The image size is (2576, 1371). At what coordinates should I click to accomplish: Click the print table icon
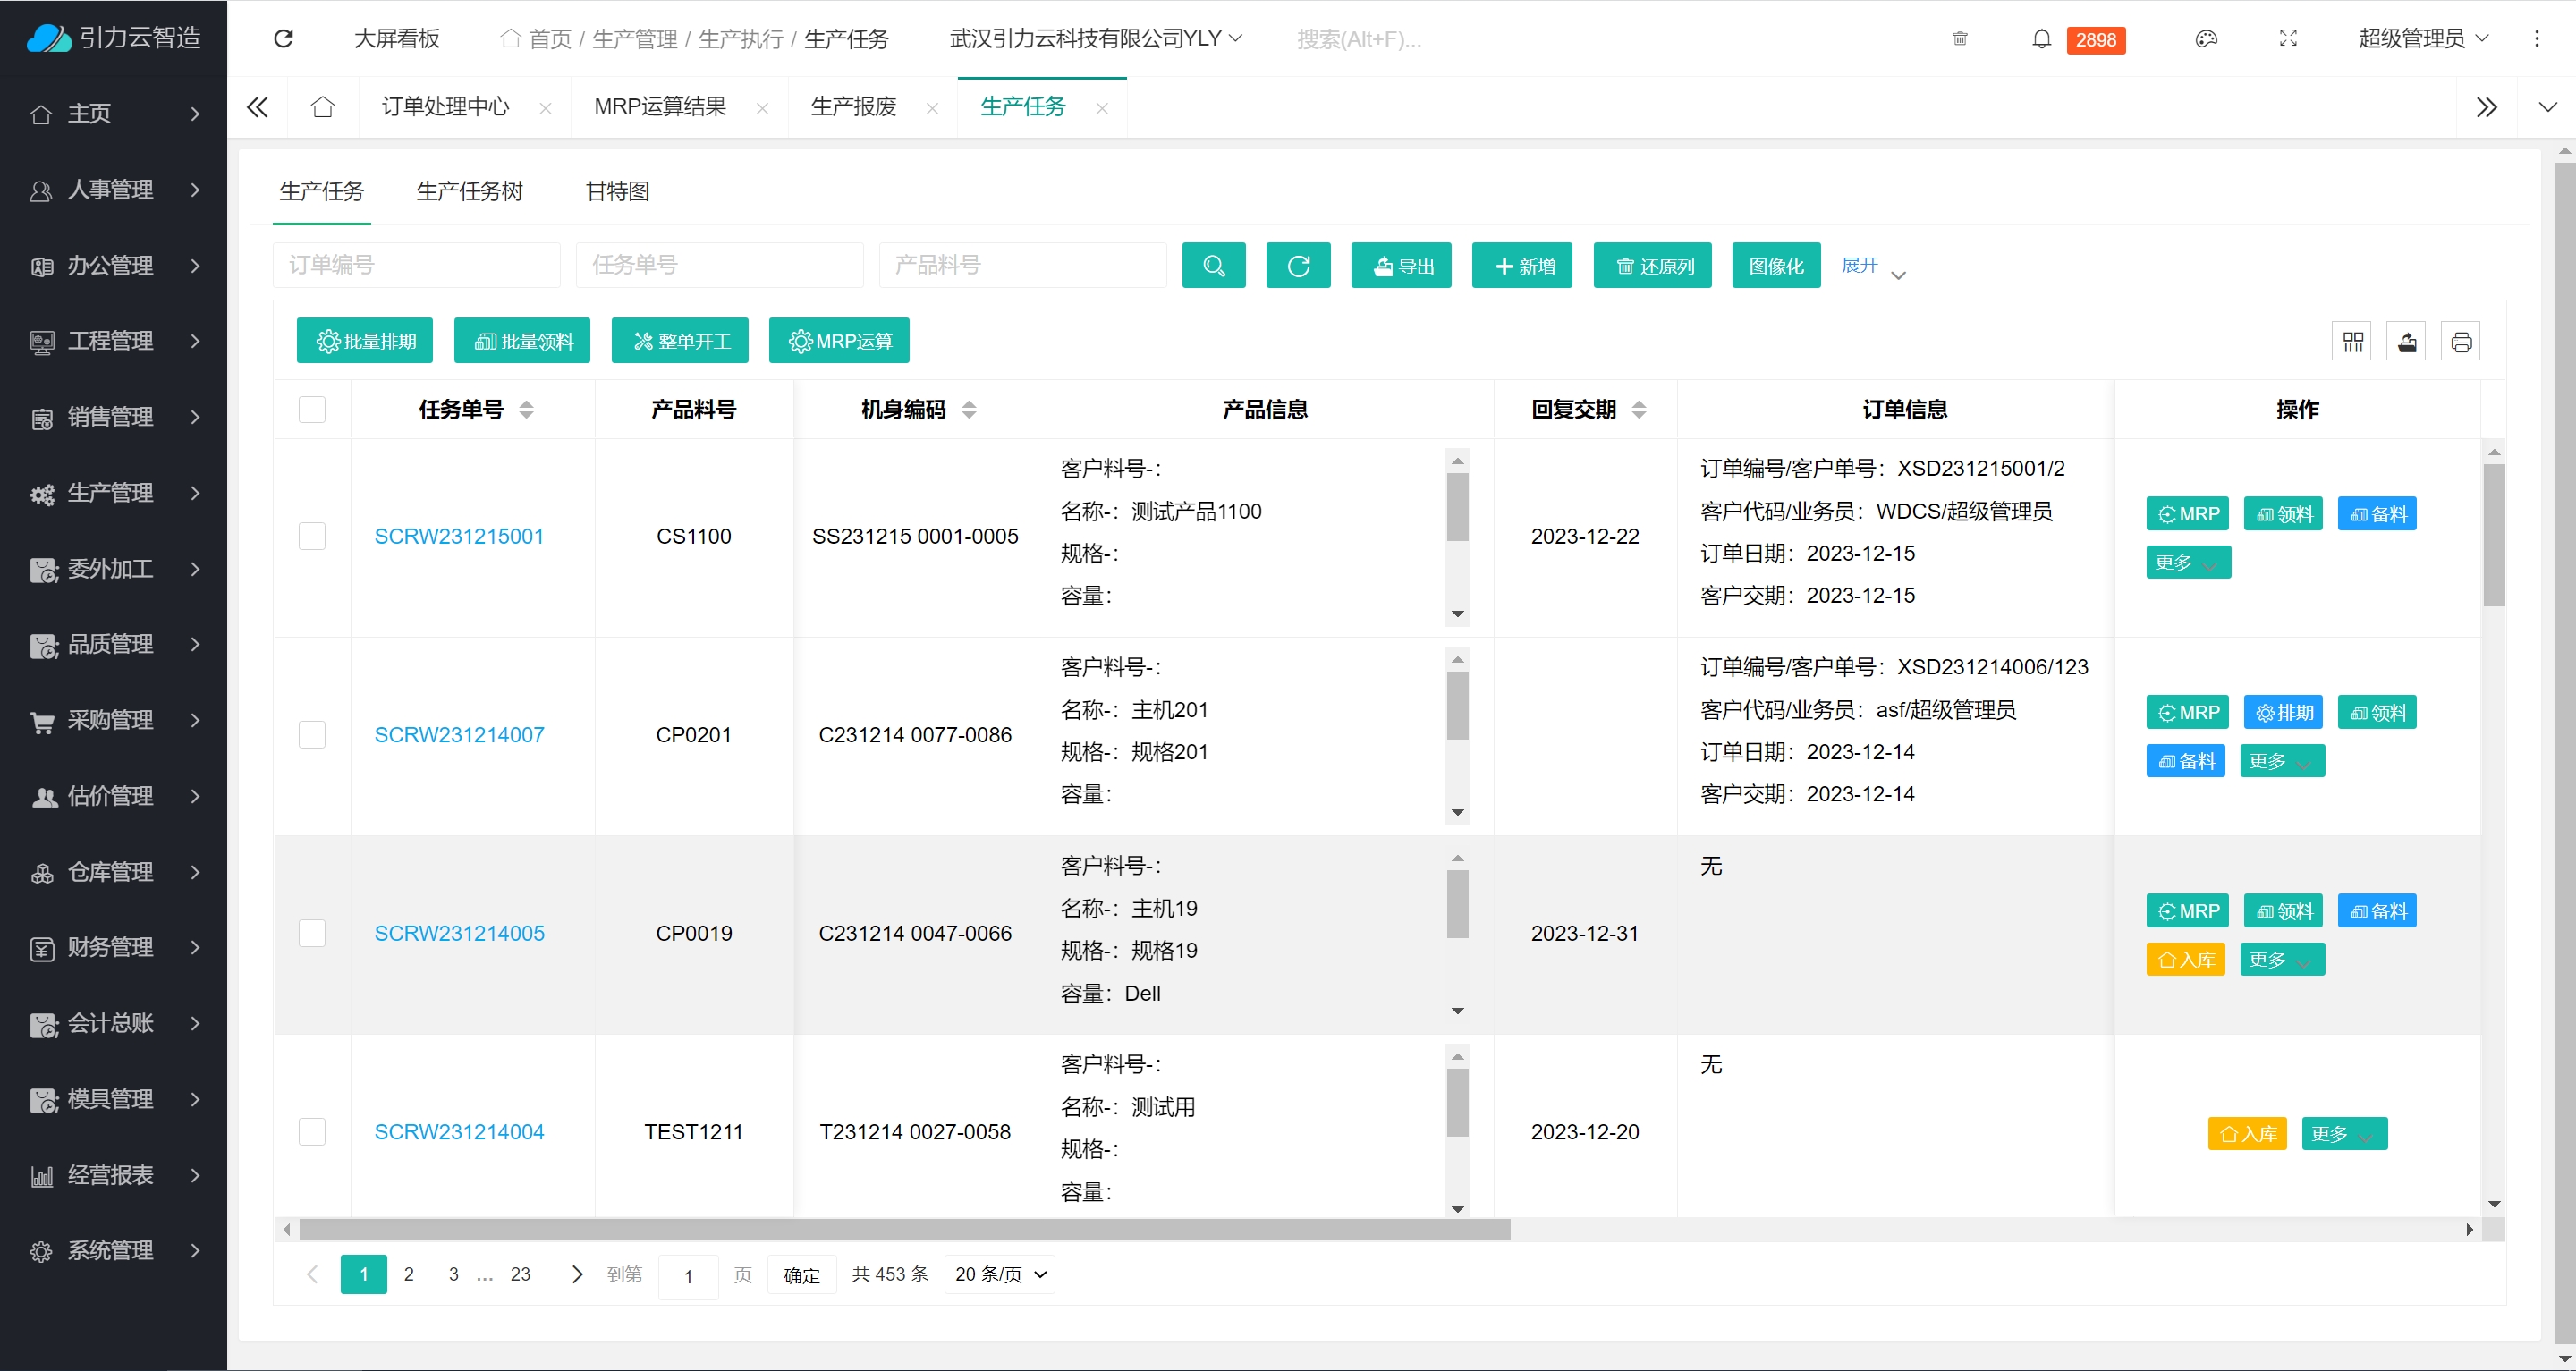pos(2460,342)
